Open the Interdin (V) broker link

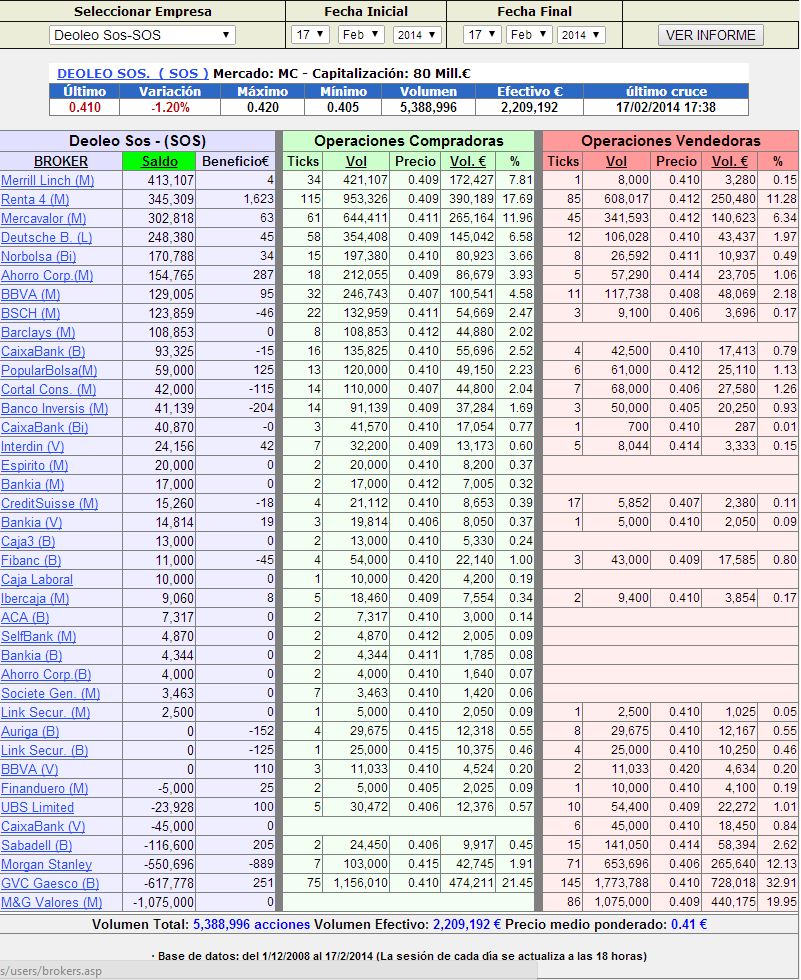pos(32,446)
